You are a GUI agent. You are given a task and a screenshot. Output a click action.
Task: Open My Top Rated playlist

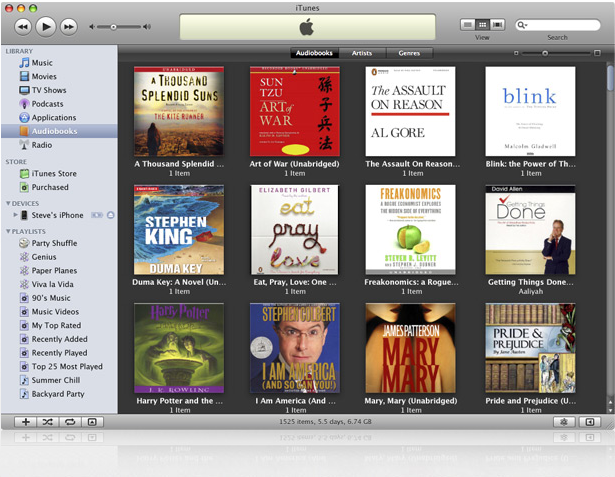click(x=59, y=326)
